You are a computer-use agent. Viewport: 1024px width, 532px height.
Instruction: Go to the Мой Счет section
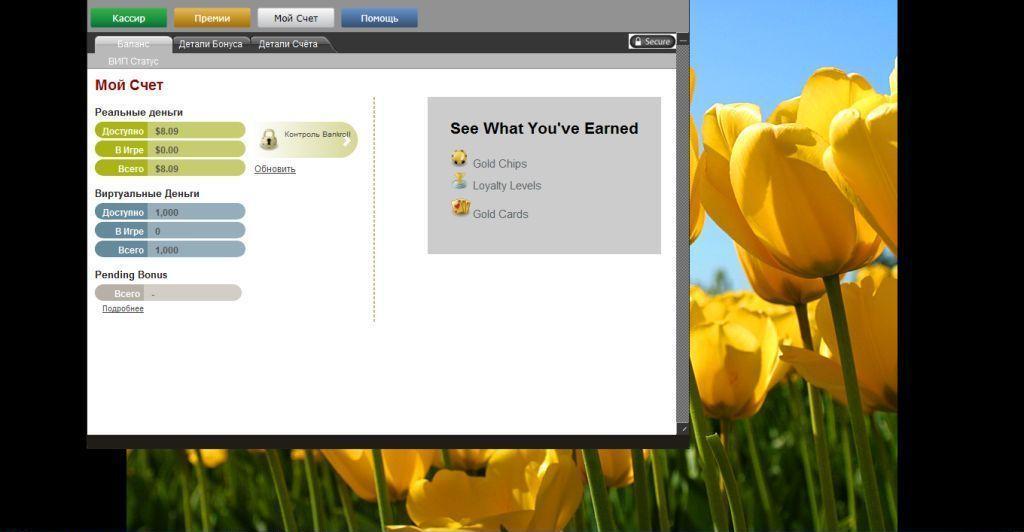295,18
